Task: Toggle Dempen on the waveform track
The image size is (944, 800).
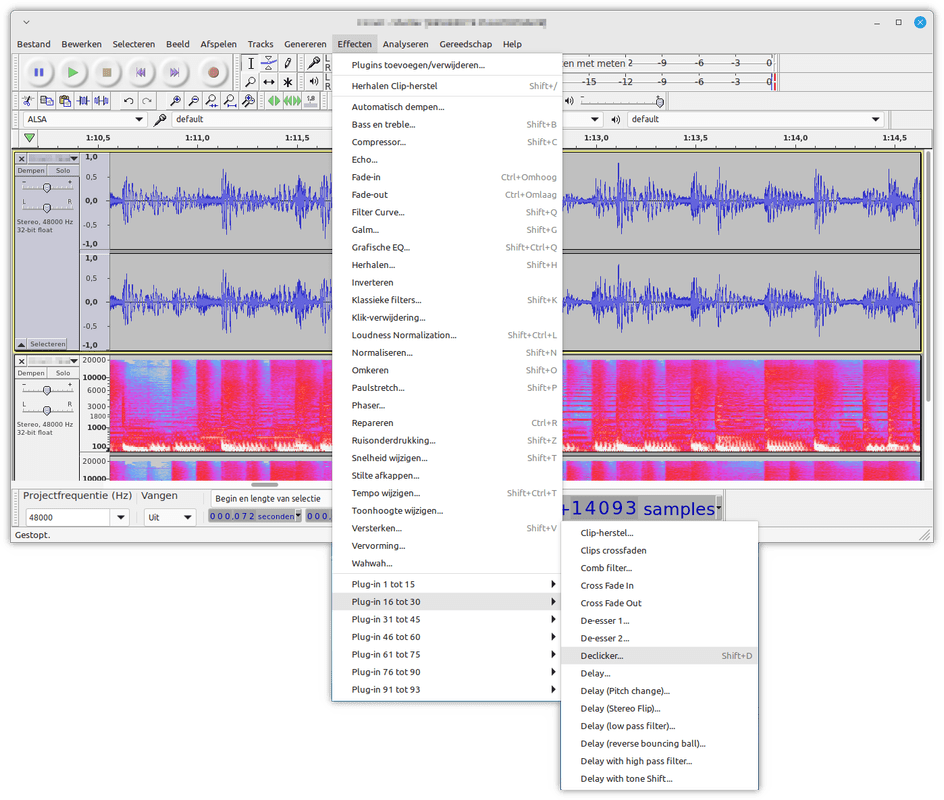Action: coord(31,170)
